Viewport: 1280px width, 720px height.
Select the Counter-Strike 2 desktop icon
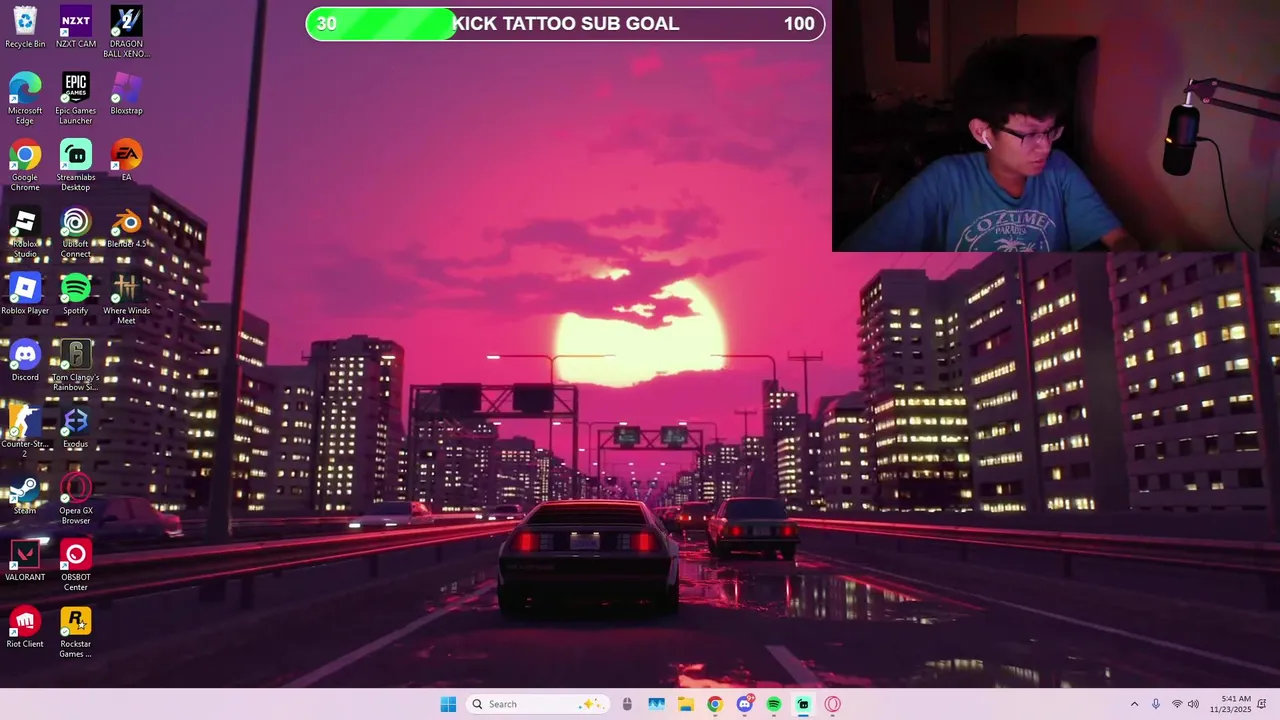click(25, 432)
